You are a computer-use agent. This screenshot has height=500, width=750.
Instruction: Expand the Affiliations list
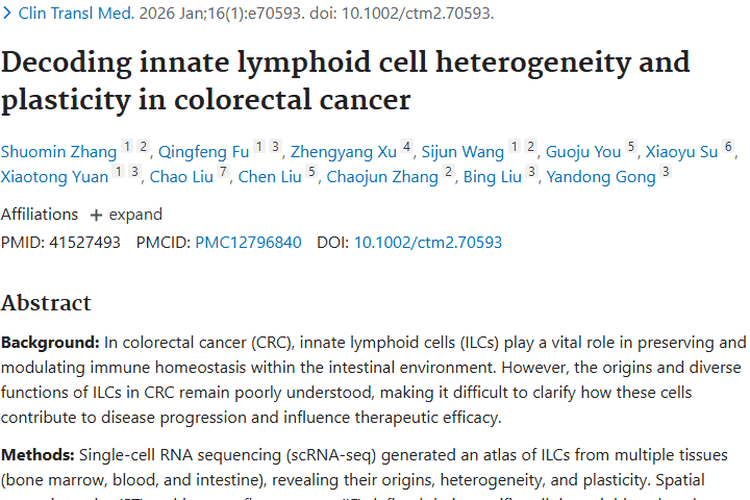click(x=136, y=214)
